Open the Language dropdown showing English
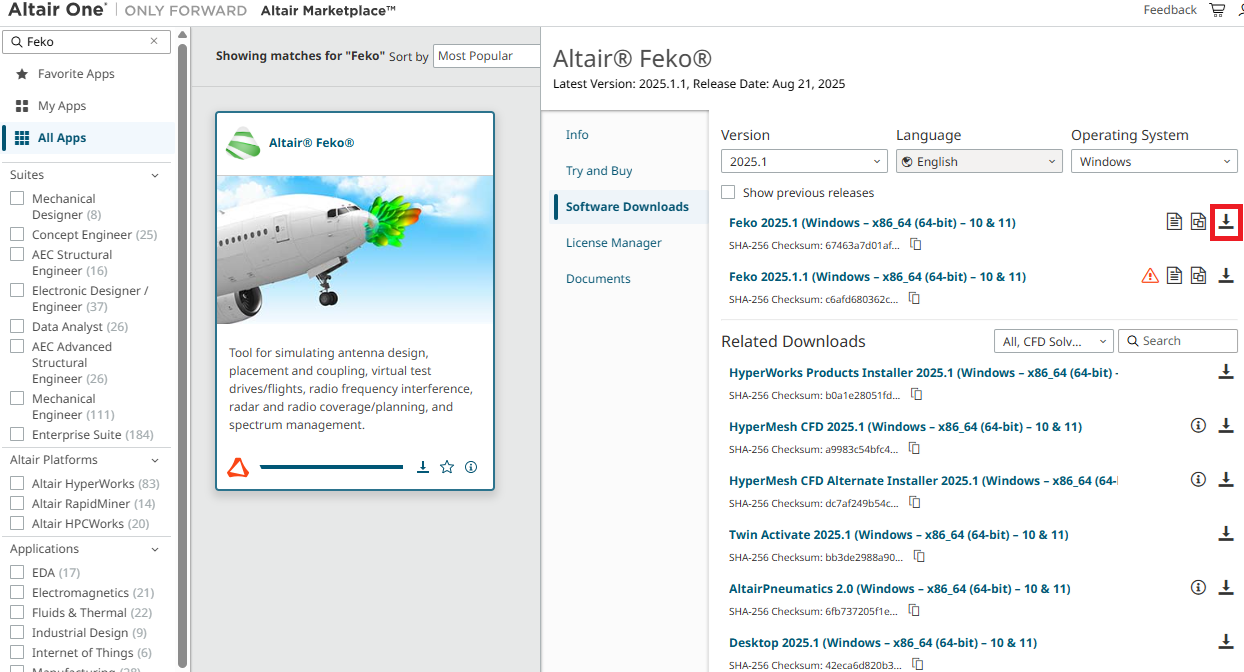This screenshot has width=1244, height=672. (979, 161)
